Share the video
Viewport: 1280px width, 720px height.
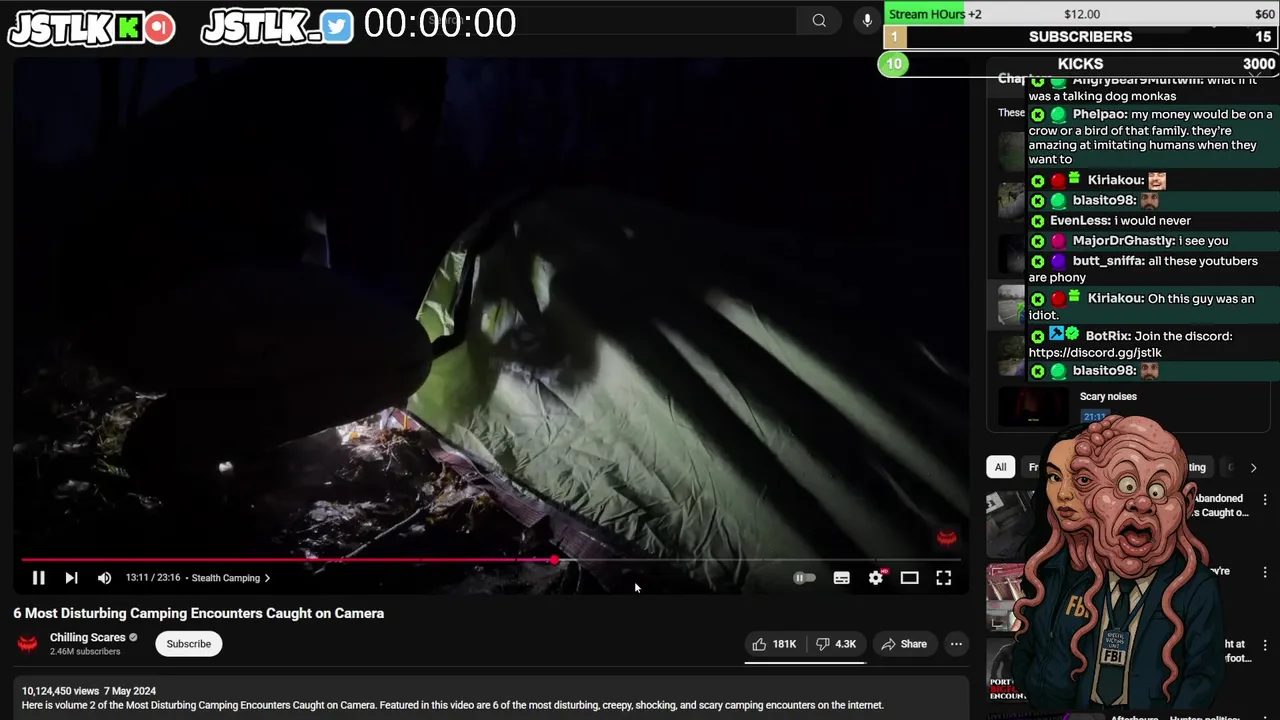[x=904, y=644]
